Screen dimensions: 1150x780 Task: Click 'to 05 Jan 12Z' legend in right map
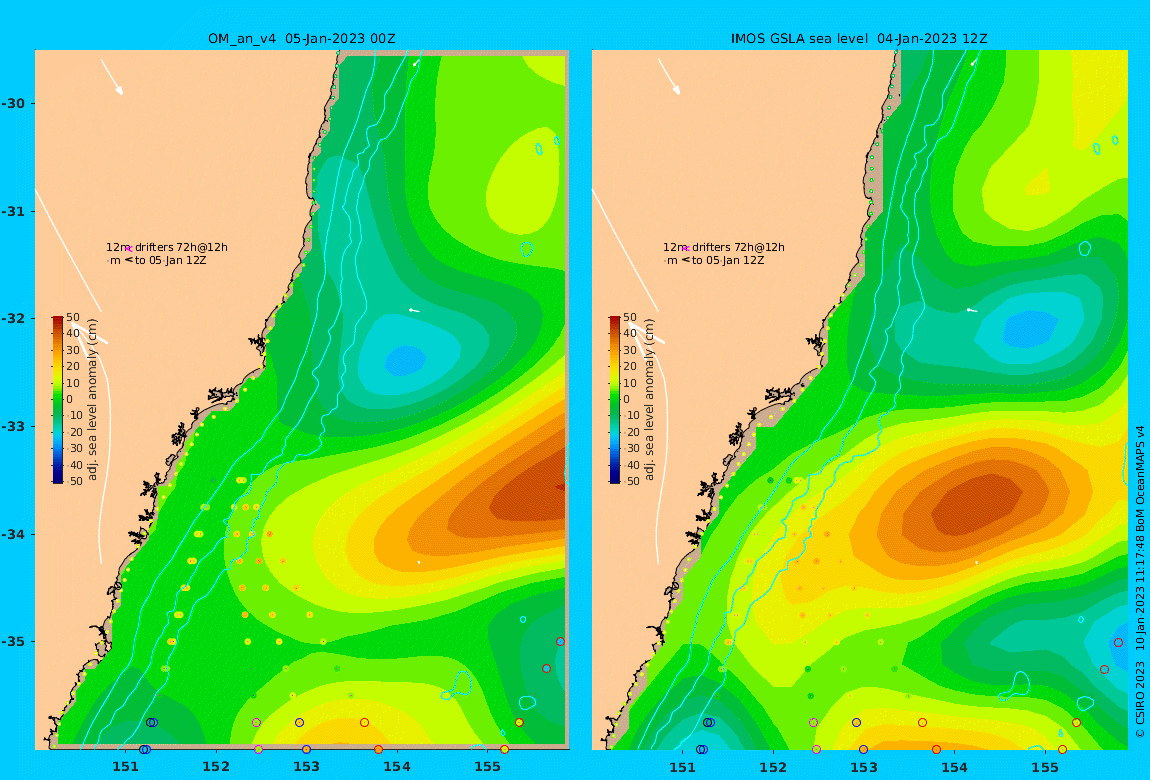point(728,260)
